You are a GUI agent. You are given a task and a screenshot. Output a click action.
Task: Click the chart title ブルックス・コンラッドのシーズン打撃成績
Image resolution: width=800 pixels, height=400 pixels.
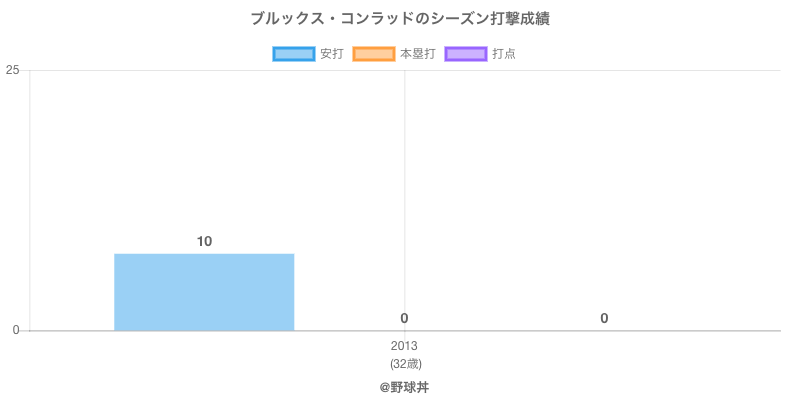400,19
